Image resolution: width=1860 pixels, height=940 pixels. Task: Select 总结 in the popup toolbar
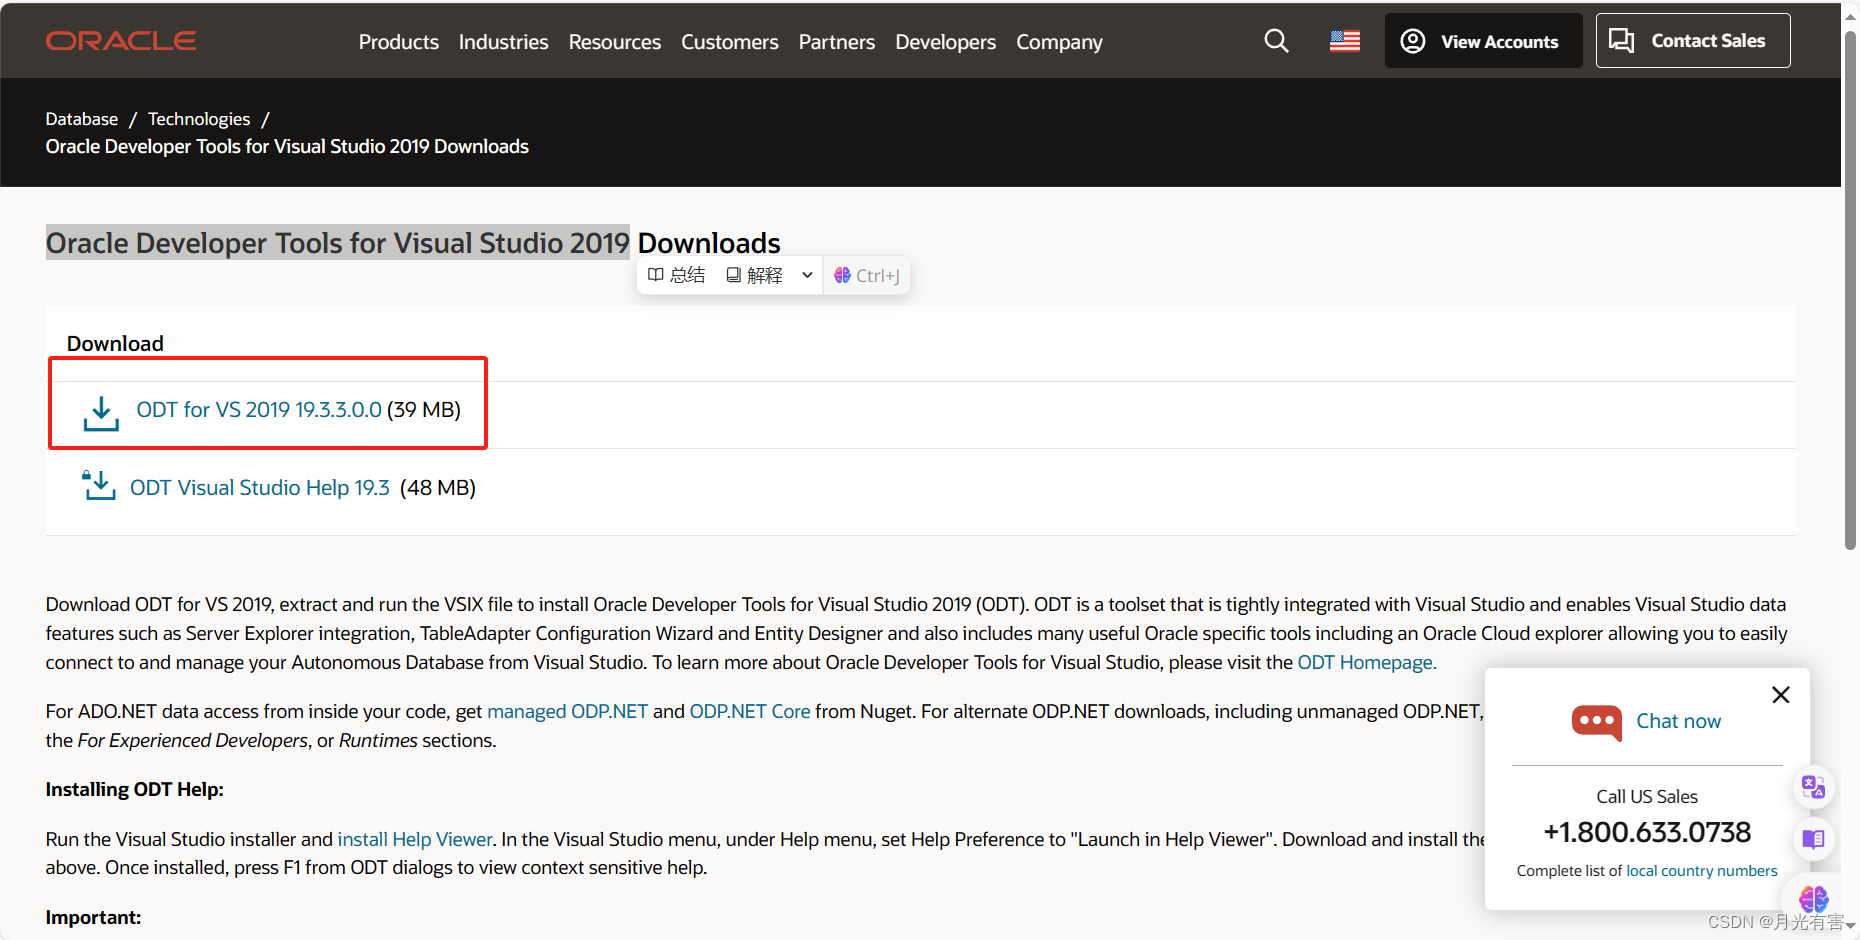676,274
